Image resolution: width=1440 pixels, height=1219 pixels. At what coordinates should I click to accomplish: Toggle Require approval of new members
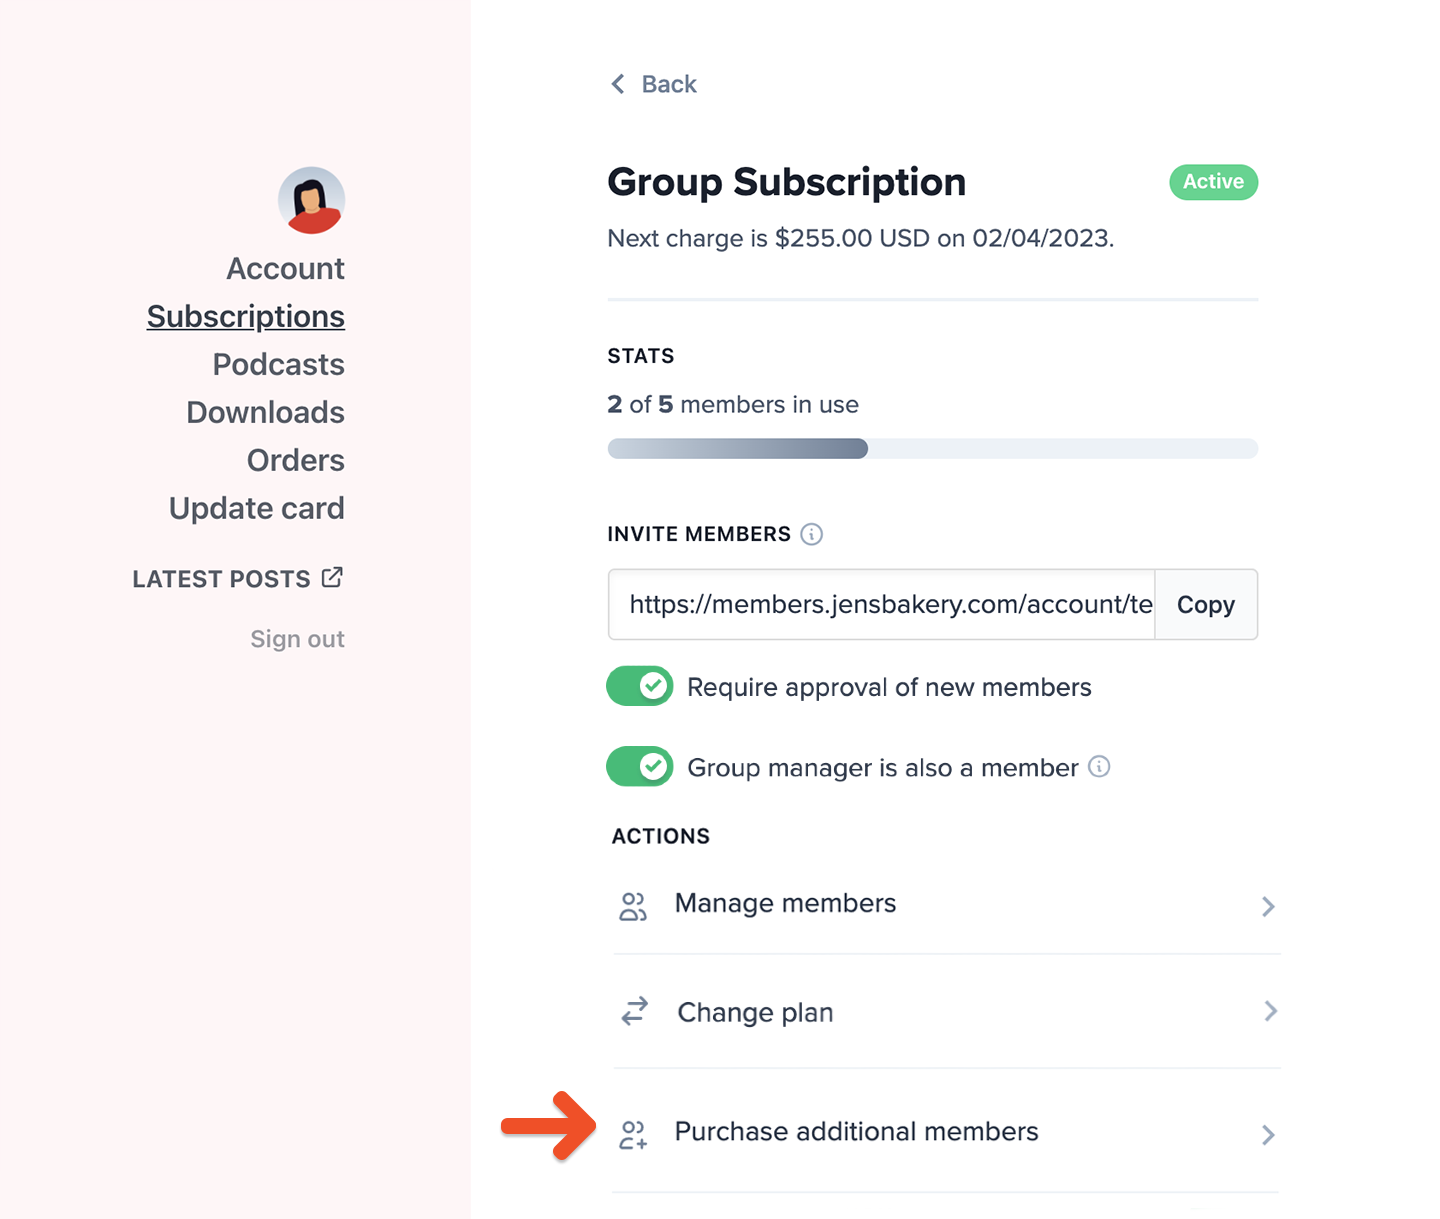[640, 686]
